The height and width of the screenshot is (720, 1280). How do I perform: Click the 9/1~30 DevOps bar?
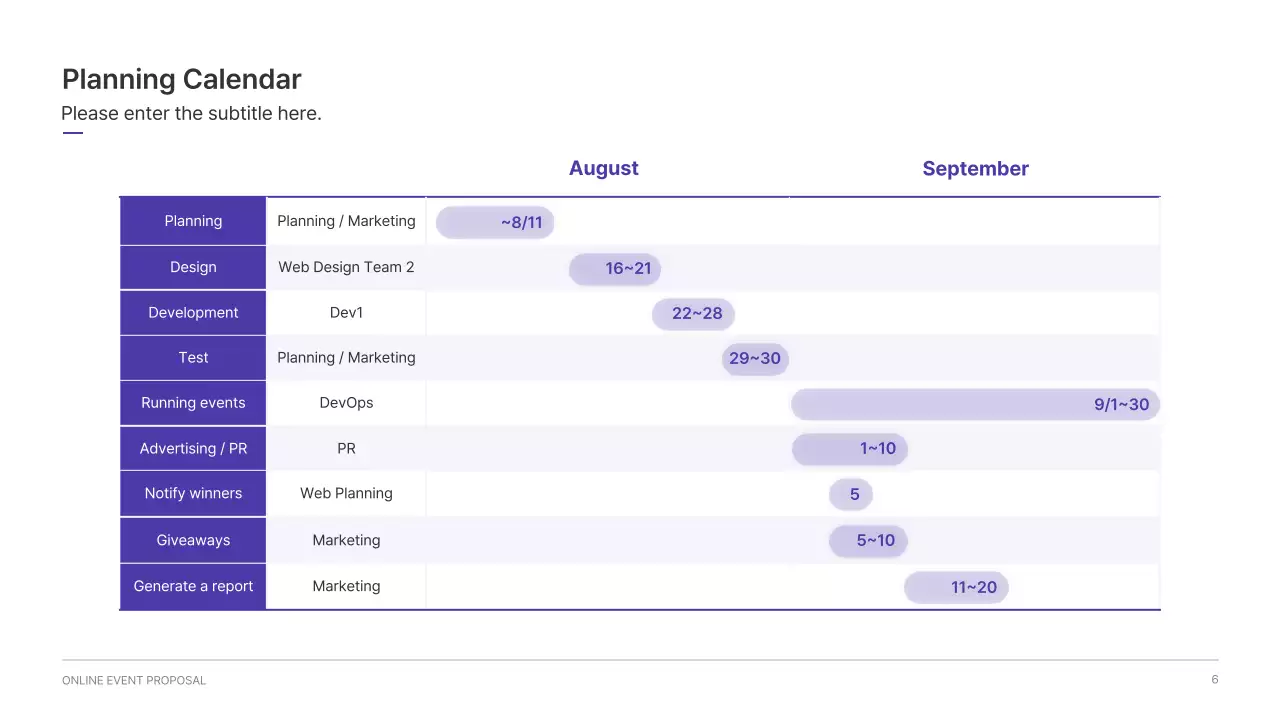975,404
